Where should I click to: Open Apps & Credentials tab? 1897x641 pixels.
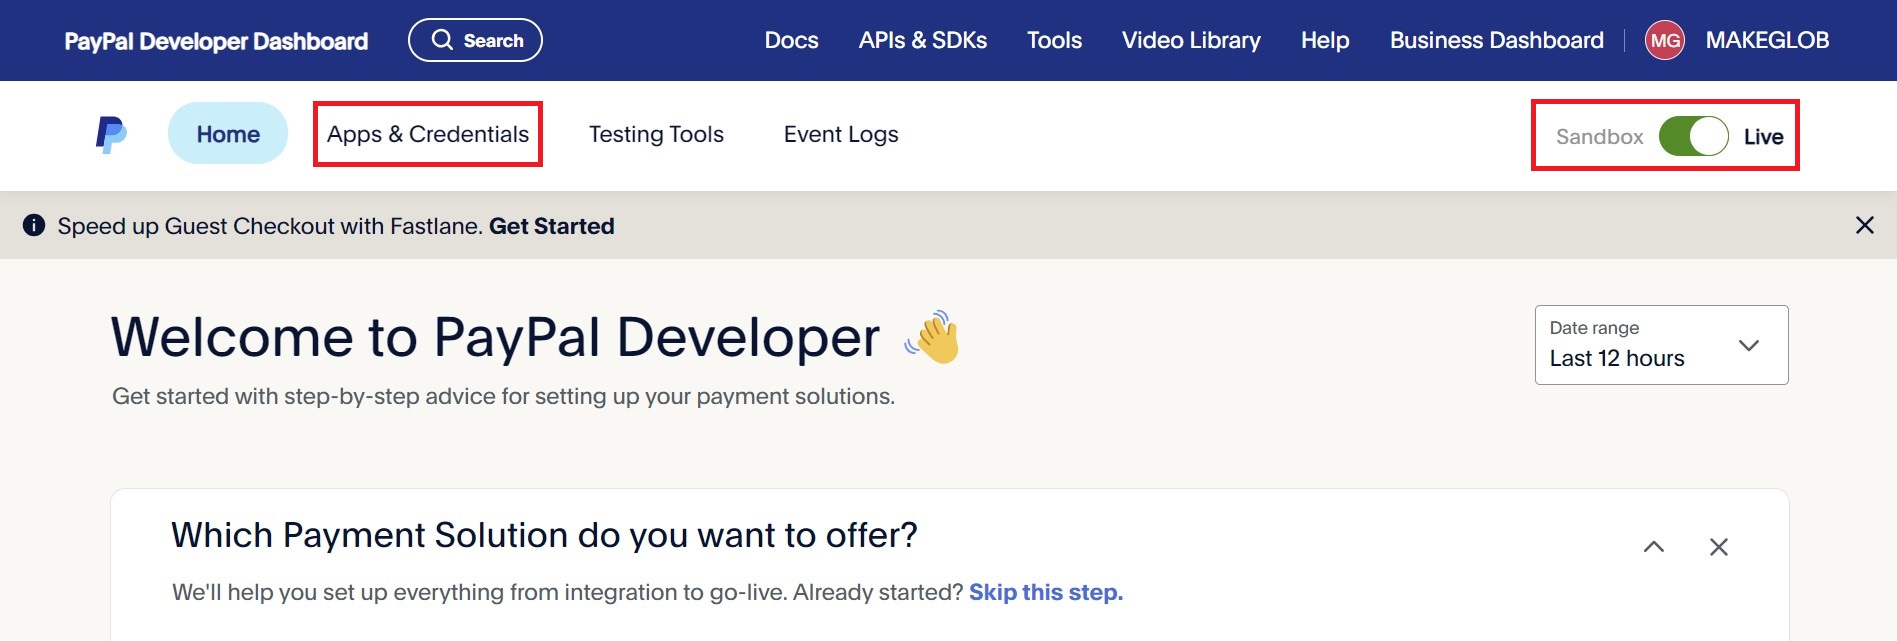tap(428, 134)
